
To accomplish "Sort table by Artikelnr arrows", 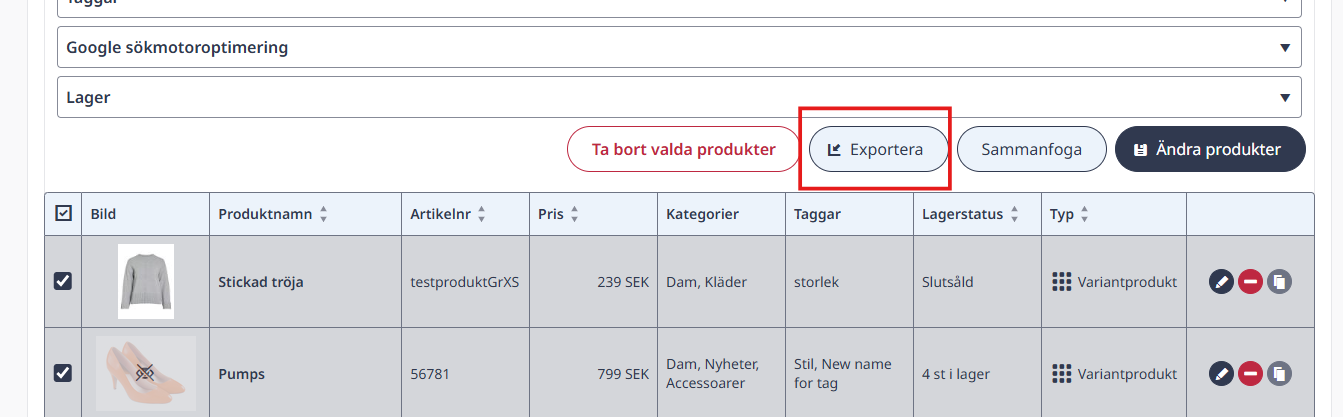I will [482, 214].
